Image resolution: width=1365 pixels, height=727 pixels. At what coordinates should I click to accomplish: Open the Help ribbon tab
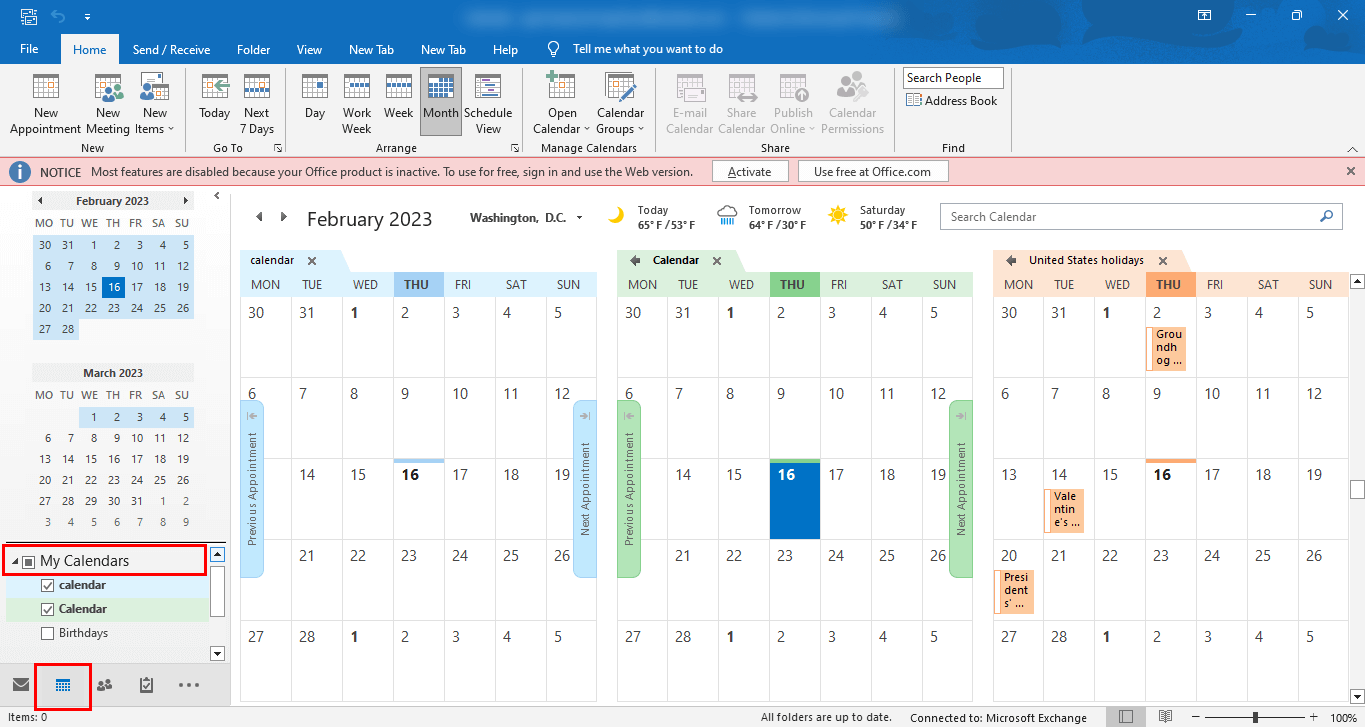tap(505, 49)
